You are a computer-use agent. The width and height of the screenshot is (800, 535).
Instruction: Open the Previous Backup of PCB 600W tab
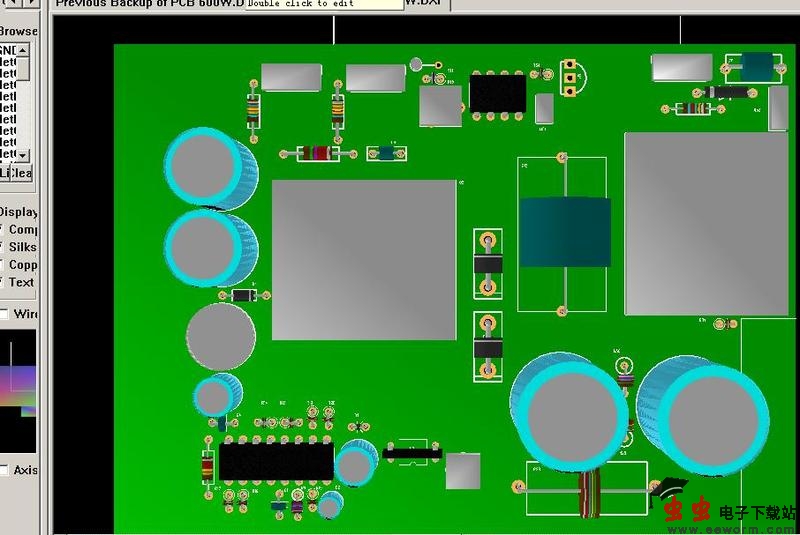pos(150,4)
